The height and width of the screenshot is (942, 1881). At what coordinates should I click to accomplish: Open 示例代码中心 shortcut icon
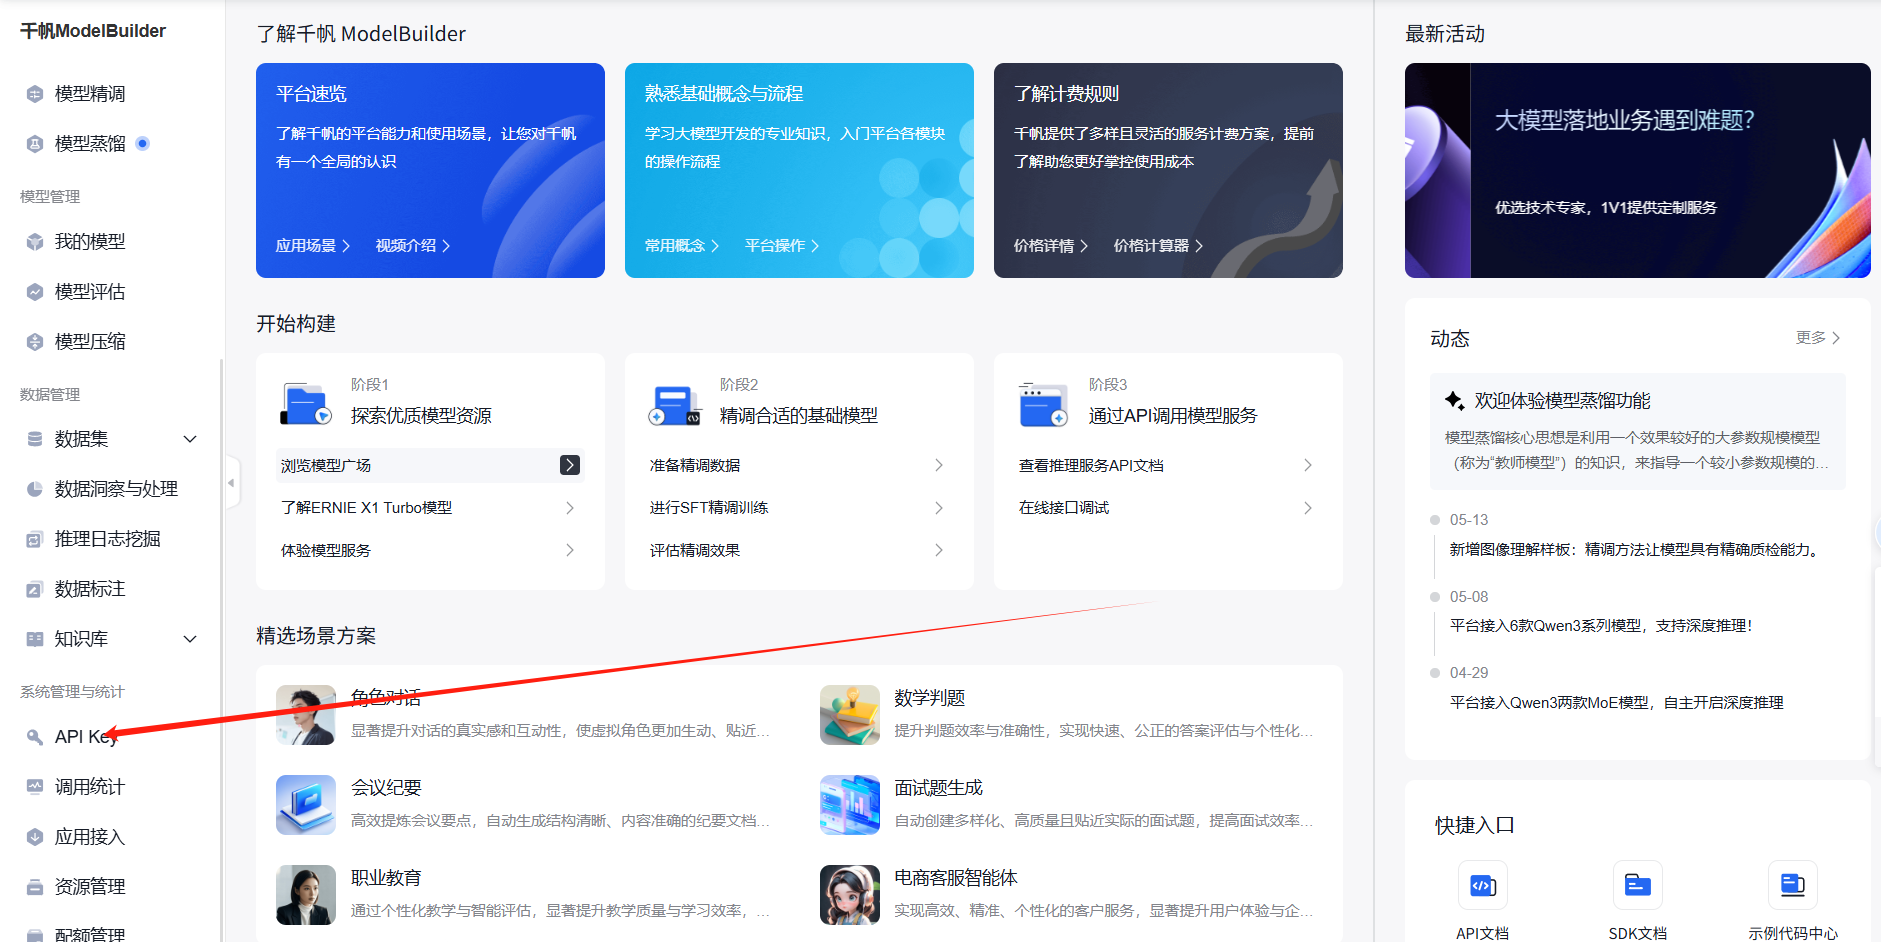(x=1792, y=885)
